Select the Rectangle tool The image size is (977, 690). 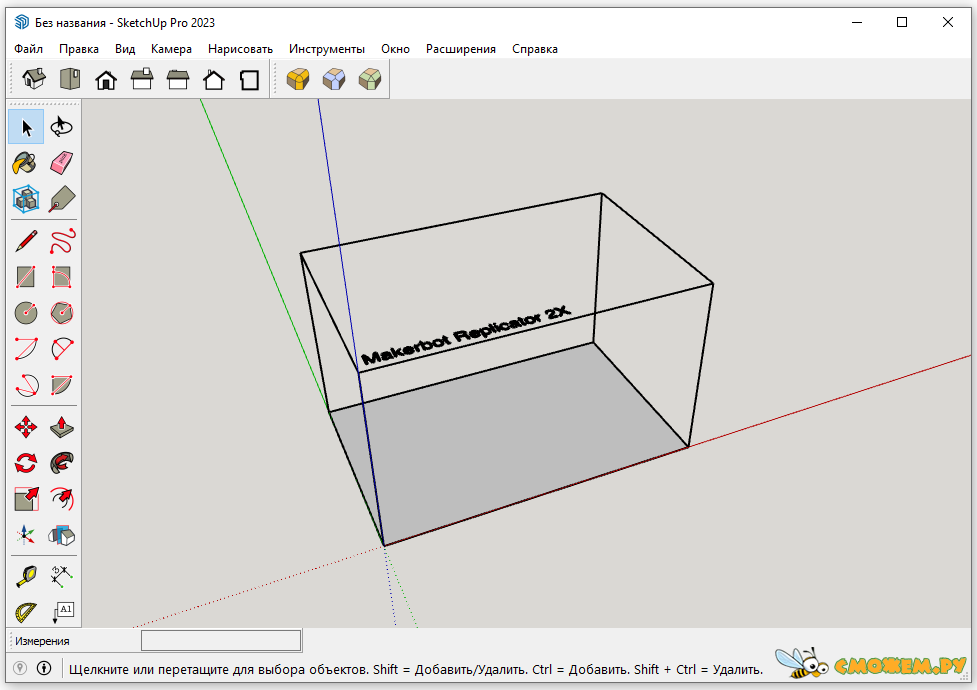pos(26,277)
